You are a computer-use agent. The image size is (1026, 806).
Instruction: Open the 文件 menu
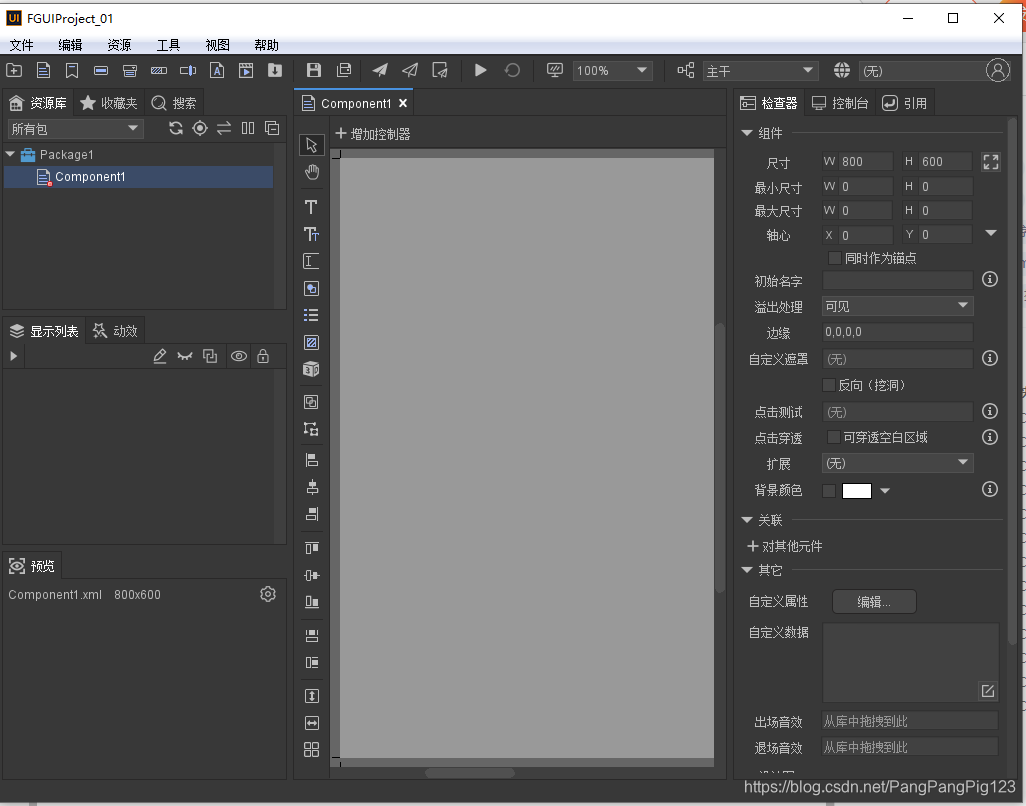22,45
